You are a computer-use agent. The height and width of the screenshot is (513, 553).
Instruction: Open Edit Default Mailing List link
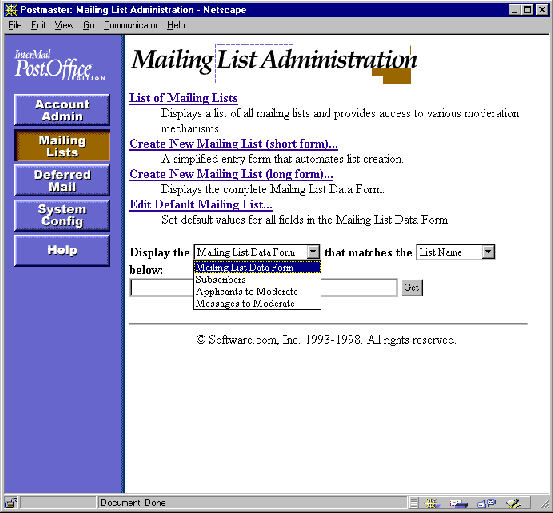[201, 204]
